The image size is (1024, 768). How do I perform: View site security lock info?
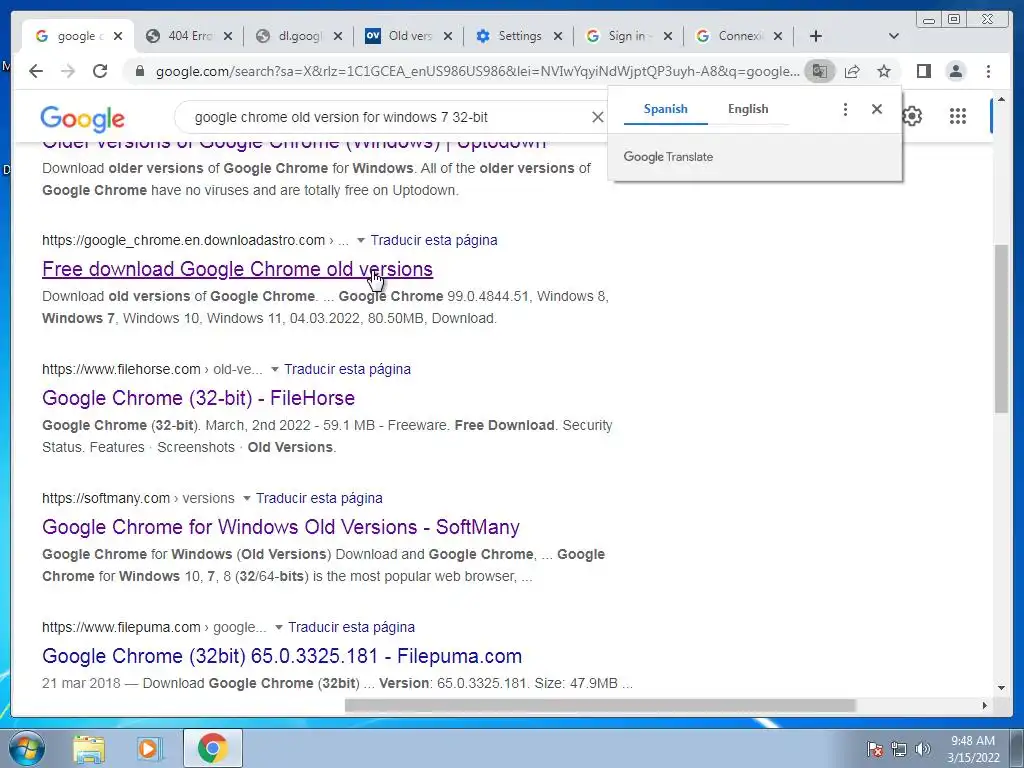pyautogui.click(x=139, y=71)
